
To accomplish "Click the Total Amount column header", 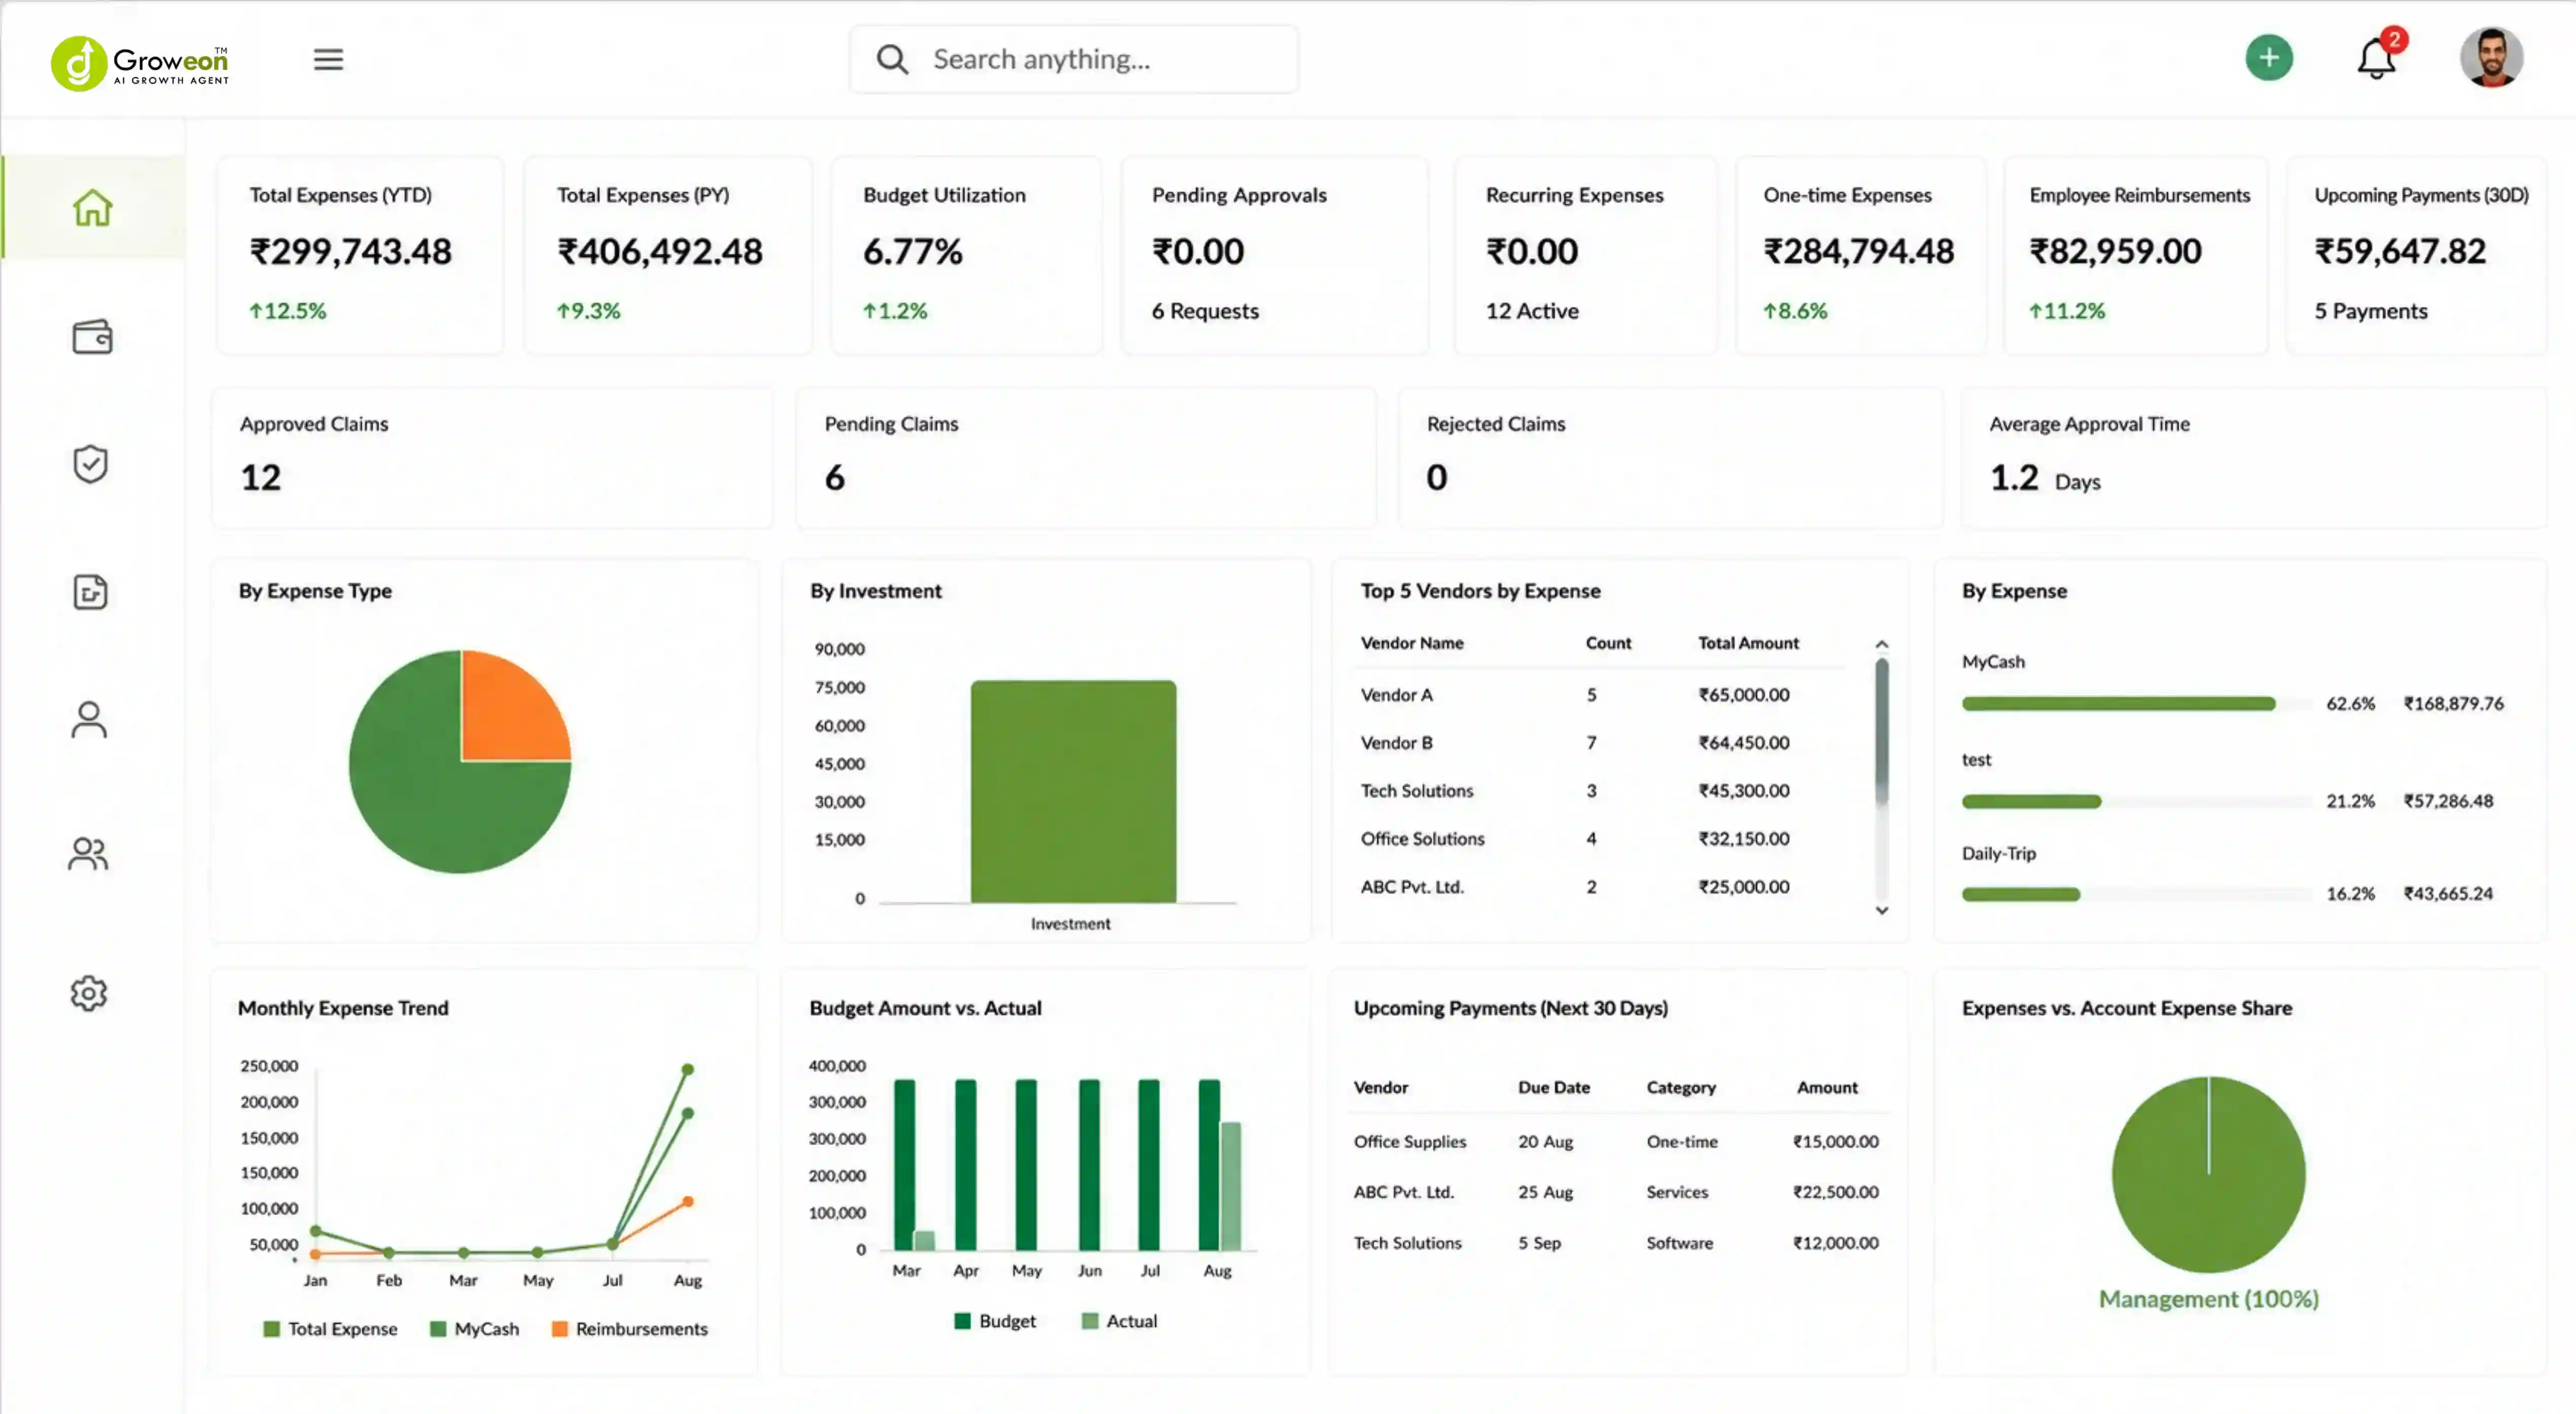I will pos(1748,643).
